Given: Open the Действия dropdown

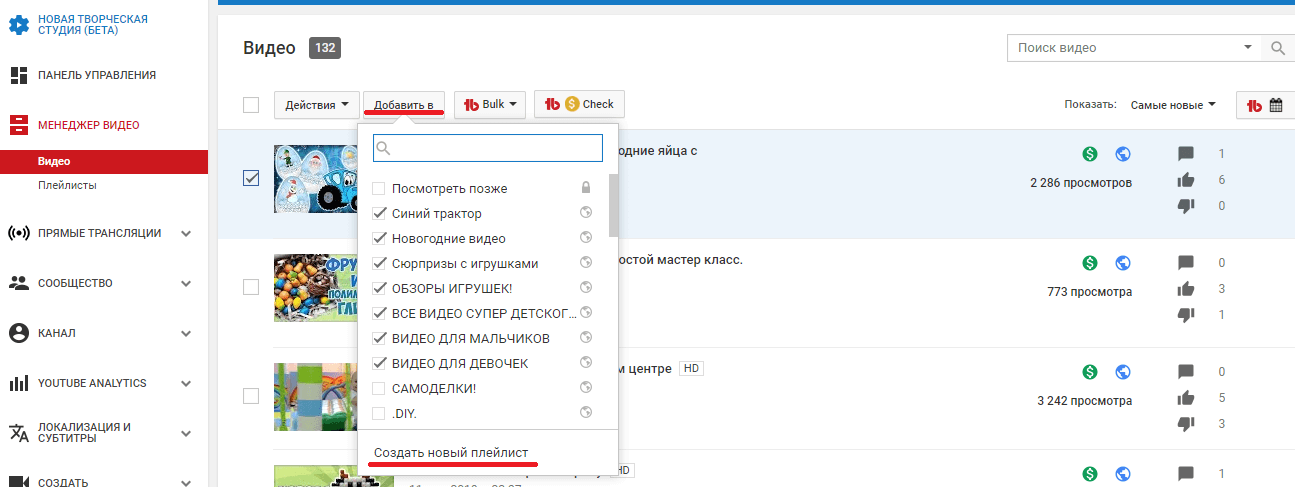Looking at the screenshot, I should tap(317, 105).
